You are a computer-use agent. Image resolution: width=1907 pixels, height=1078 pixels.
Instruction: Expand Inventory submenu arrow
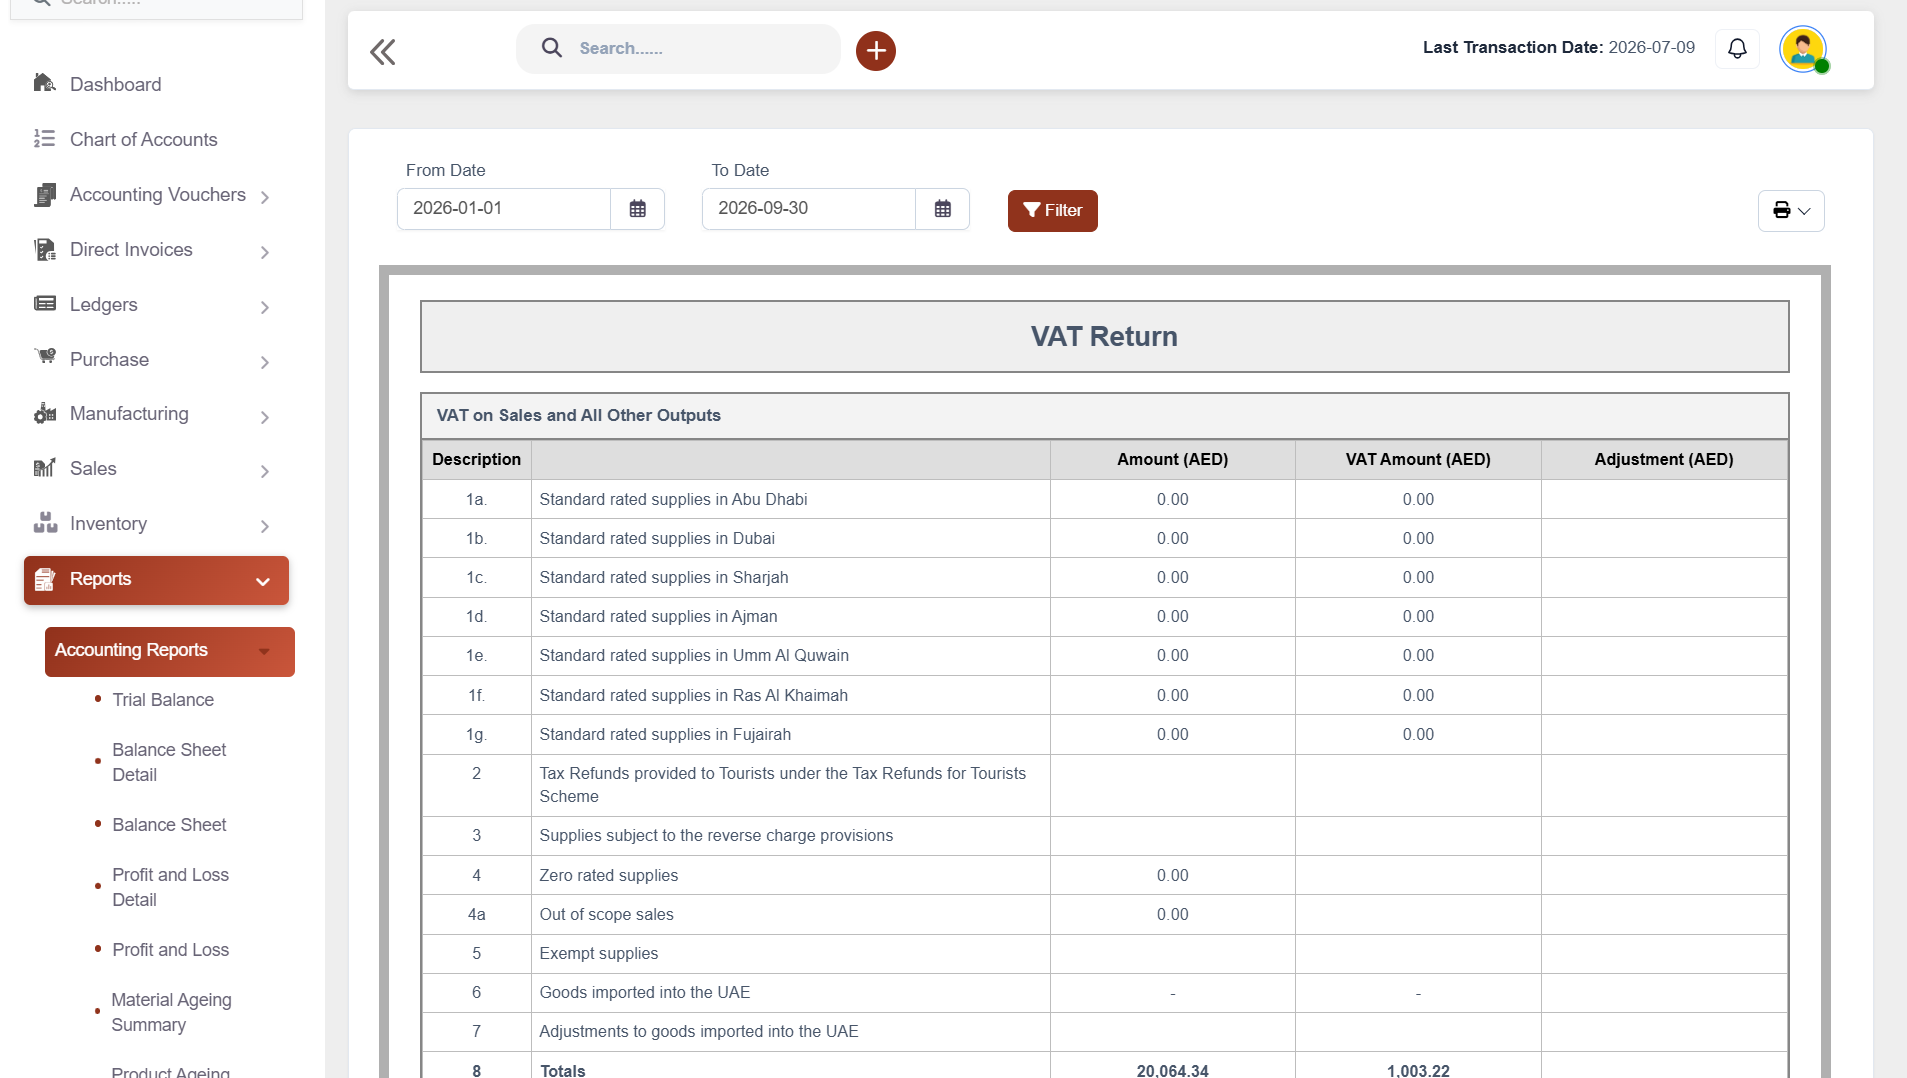click(264, 526)
